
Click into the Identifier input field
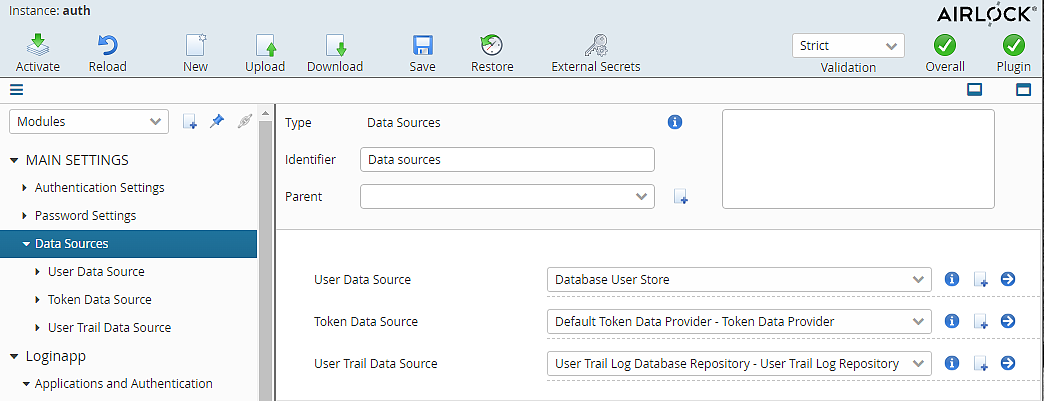click(x=507, y=160)
